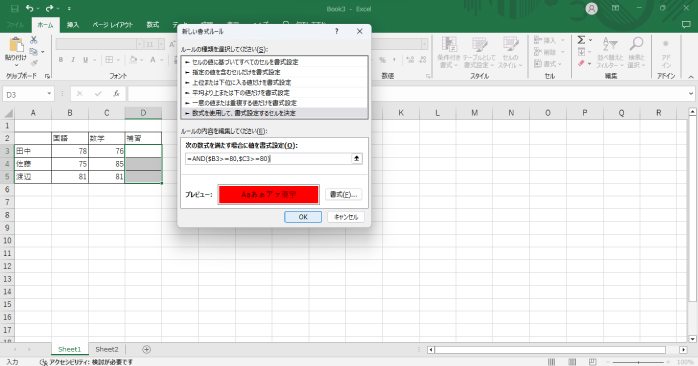Screen dimensions: 698x366
Task: Open the 数式 ribbon tab
Action: click(153, 25)
